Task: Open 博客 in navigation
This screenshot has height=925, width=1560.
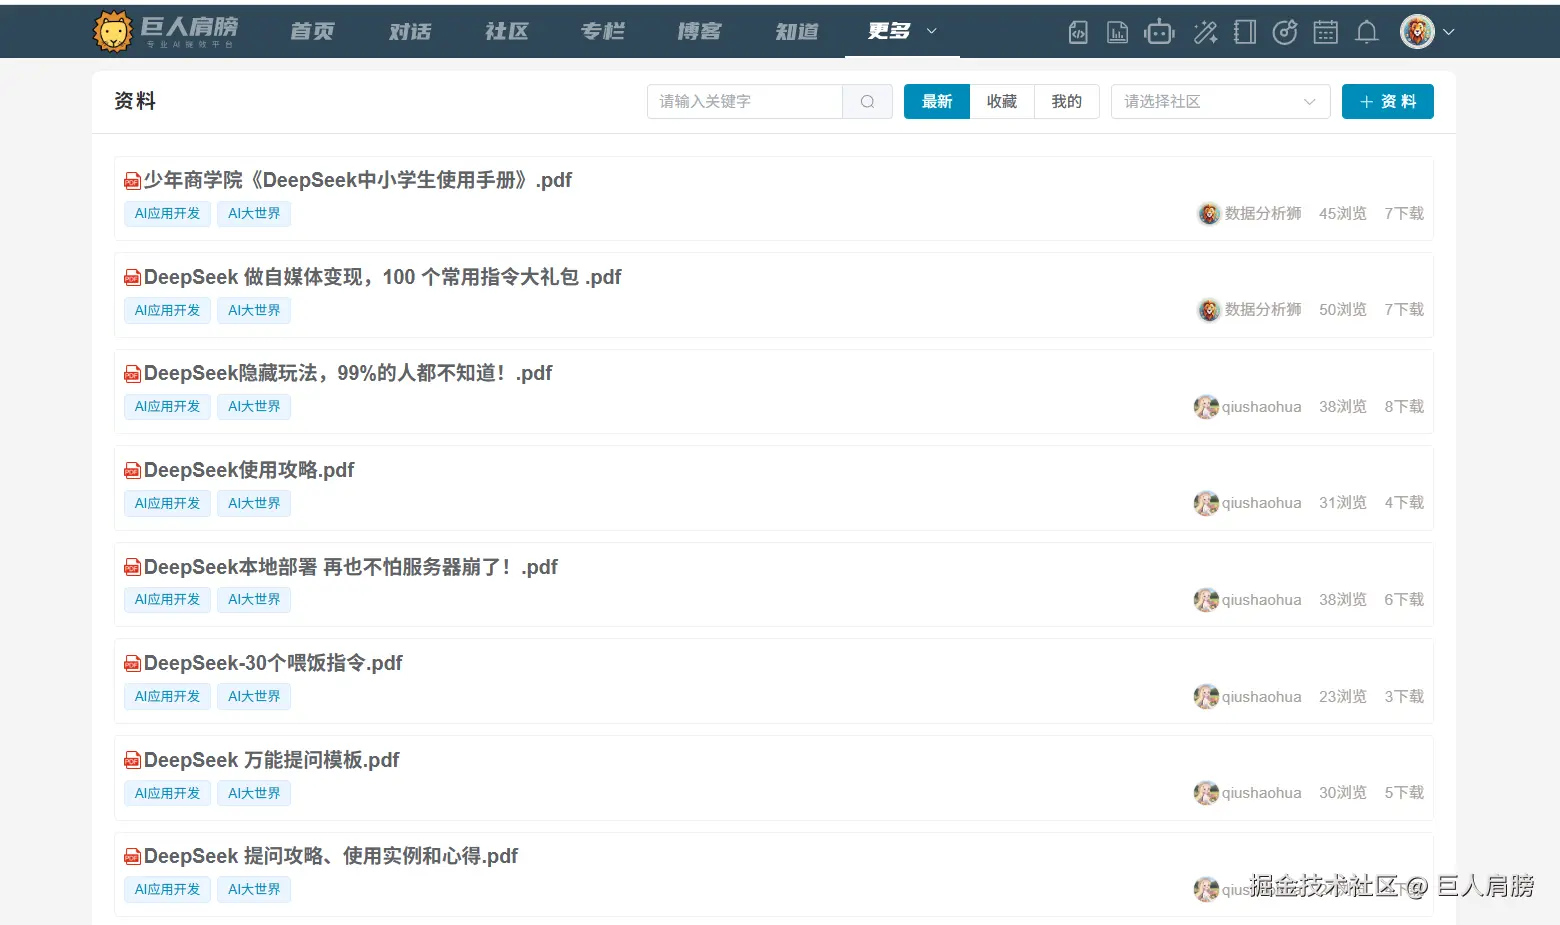Action: click(699, 31)
